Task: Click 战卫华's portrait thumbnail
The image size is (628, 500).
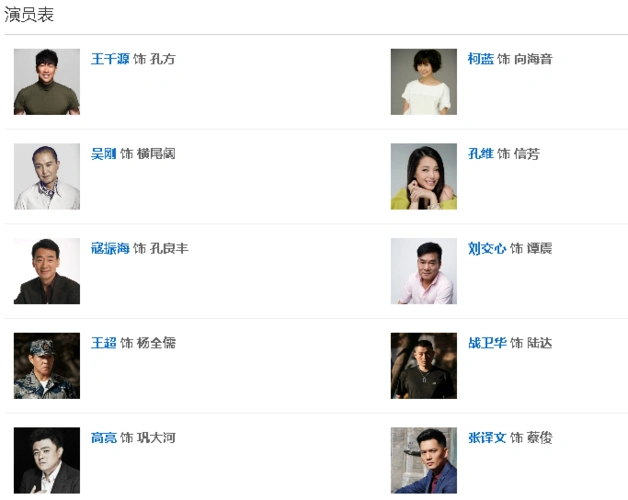Action: (x=423, y=366)
